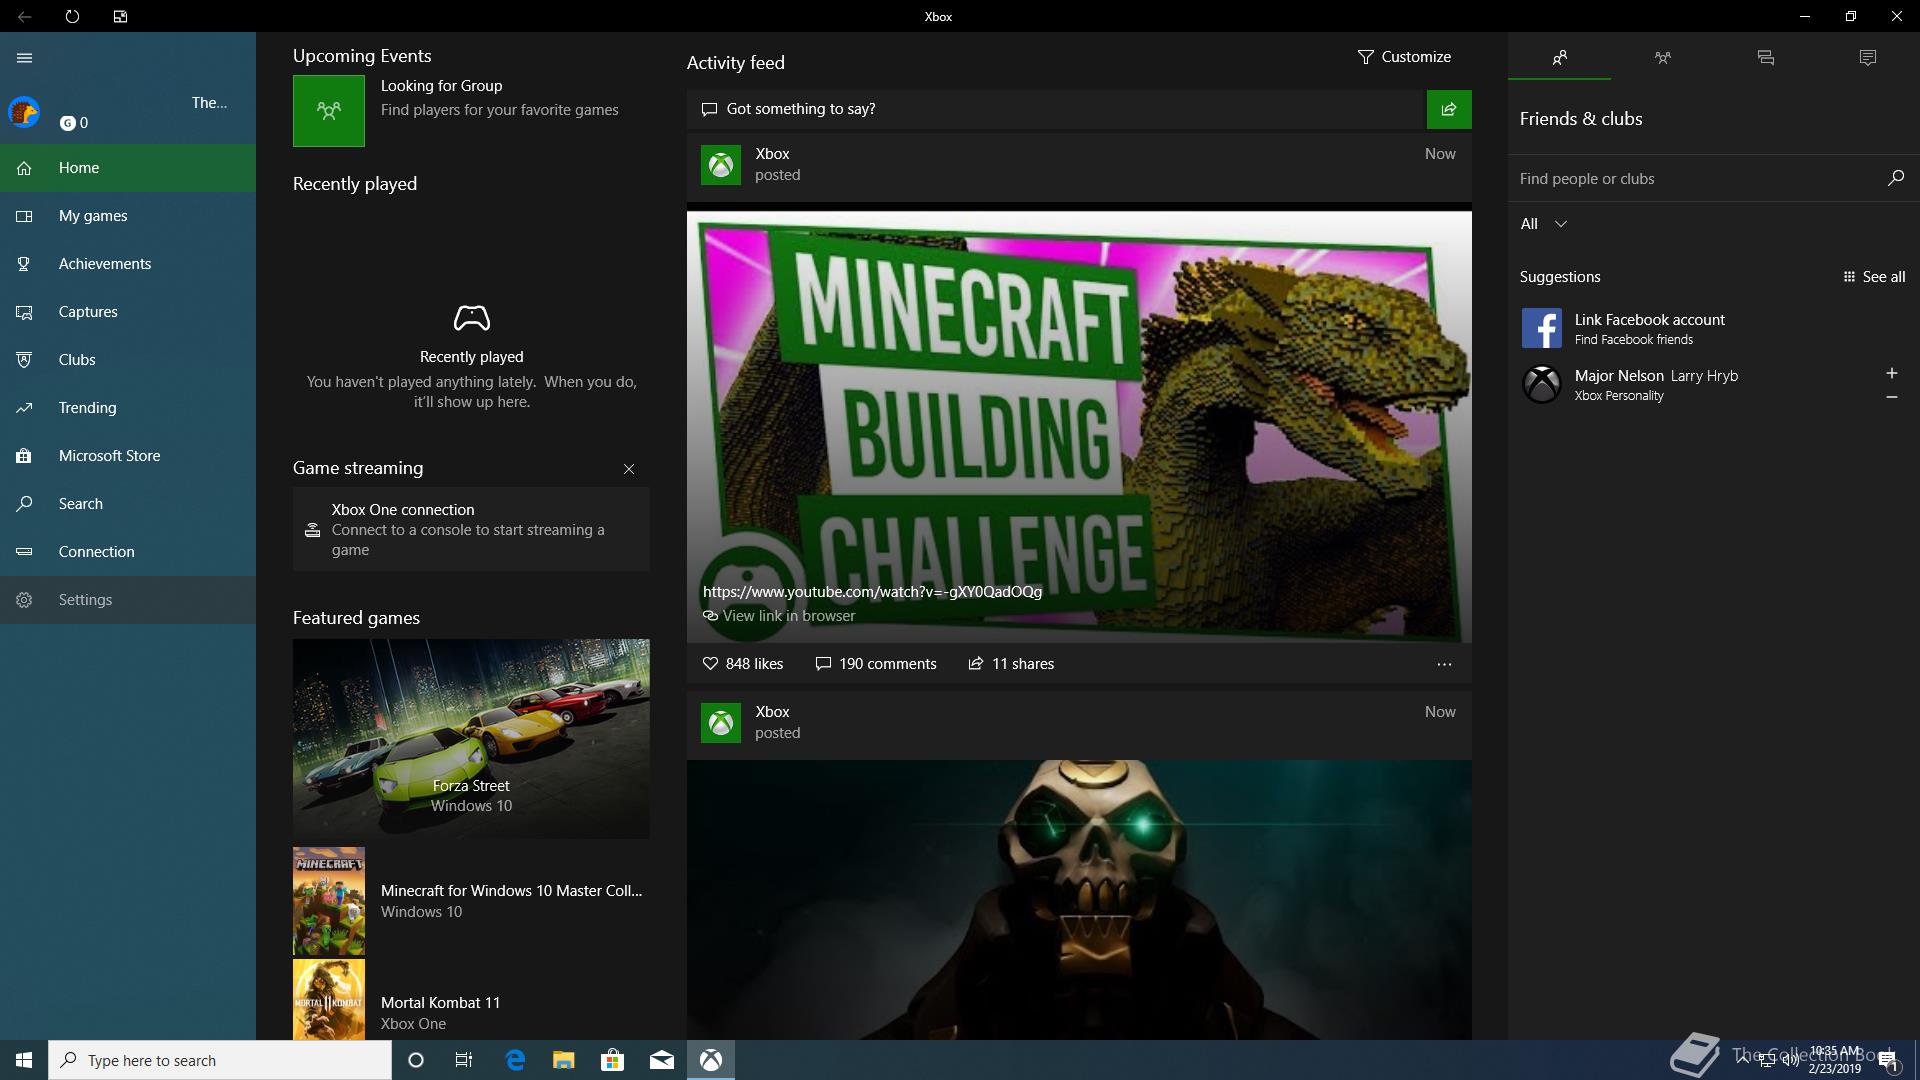Screen dimensions: 1920x1080
Task: Open Captures page
Action: [x=128, y=312]
